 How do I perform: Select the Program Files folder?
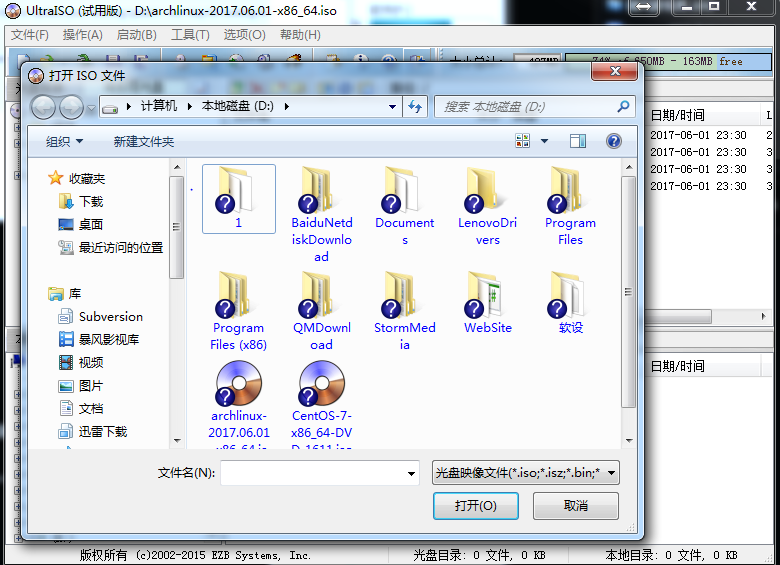click(570, 206)
